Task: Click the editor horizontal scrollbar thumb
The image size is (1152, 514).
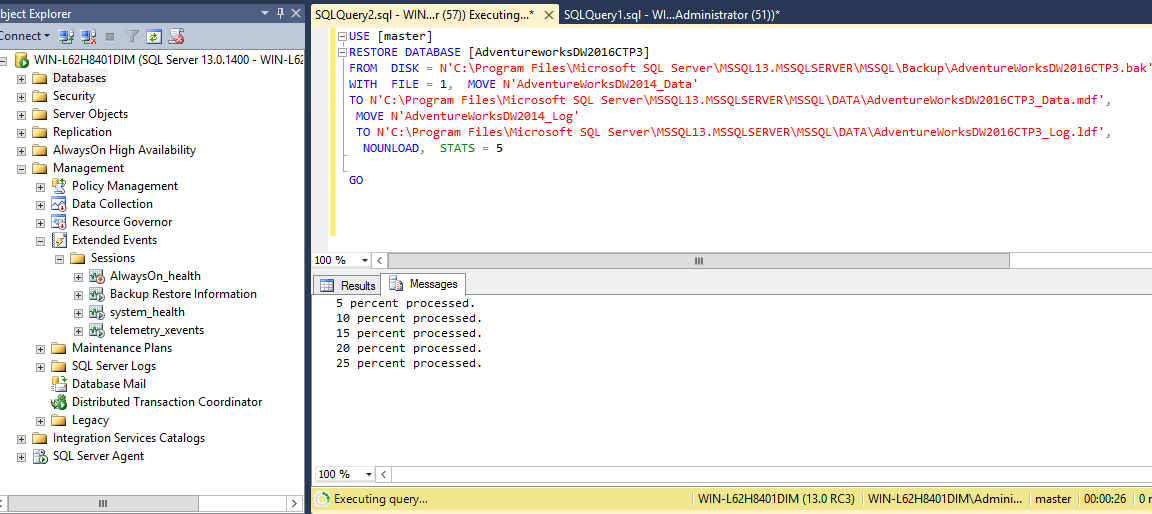Action: click(x=699, y=261)
